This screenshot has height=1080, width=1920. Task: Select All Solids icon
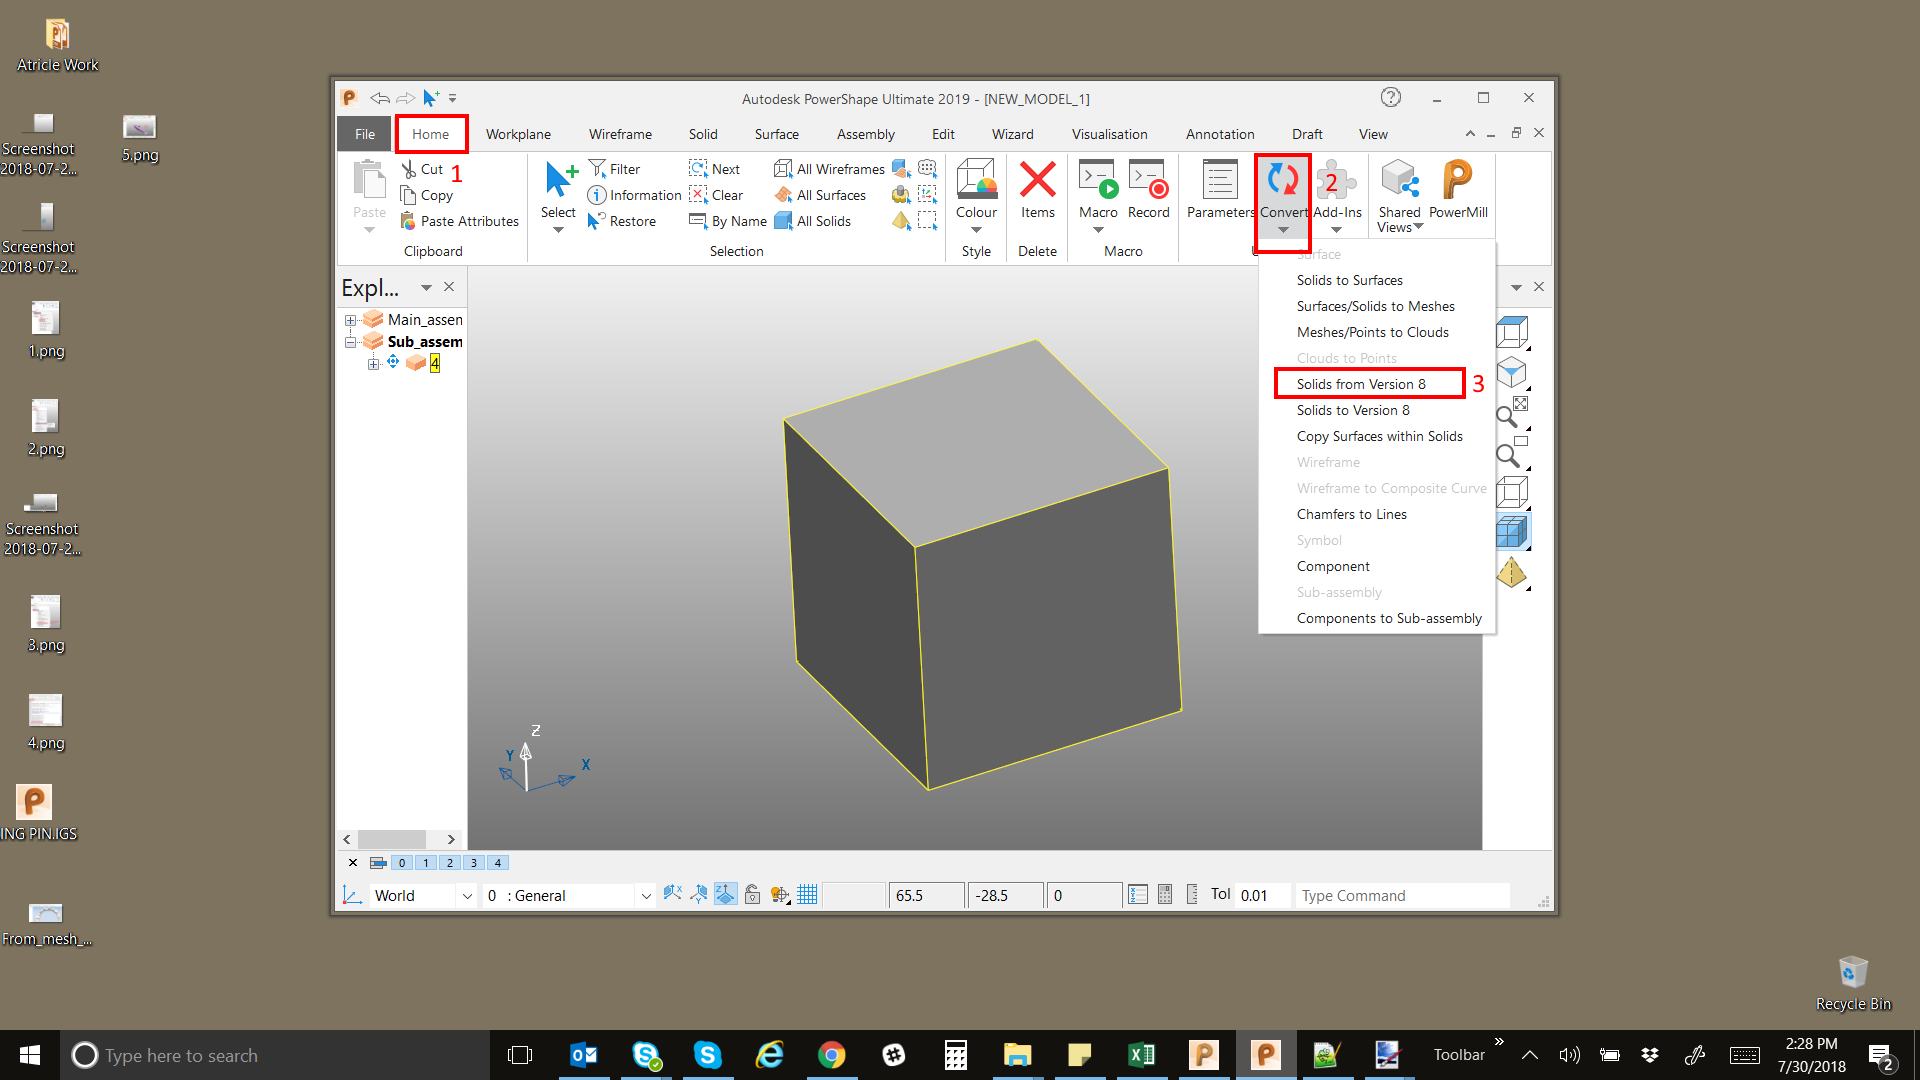click(x=813, y=221)
